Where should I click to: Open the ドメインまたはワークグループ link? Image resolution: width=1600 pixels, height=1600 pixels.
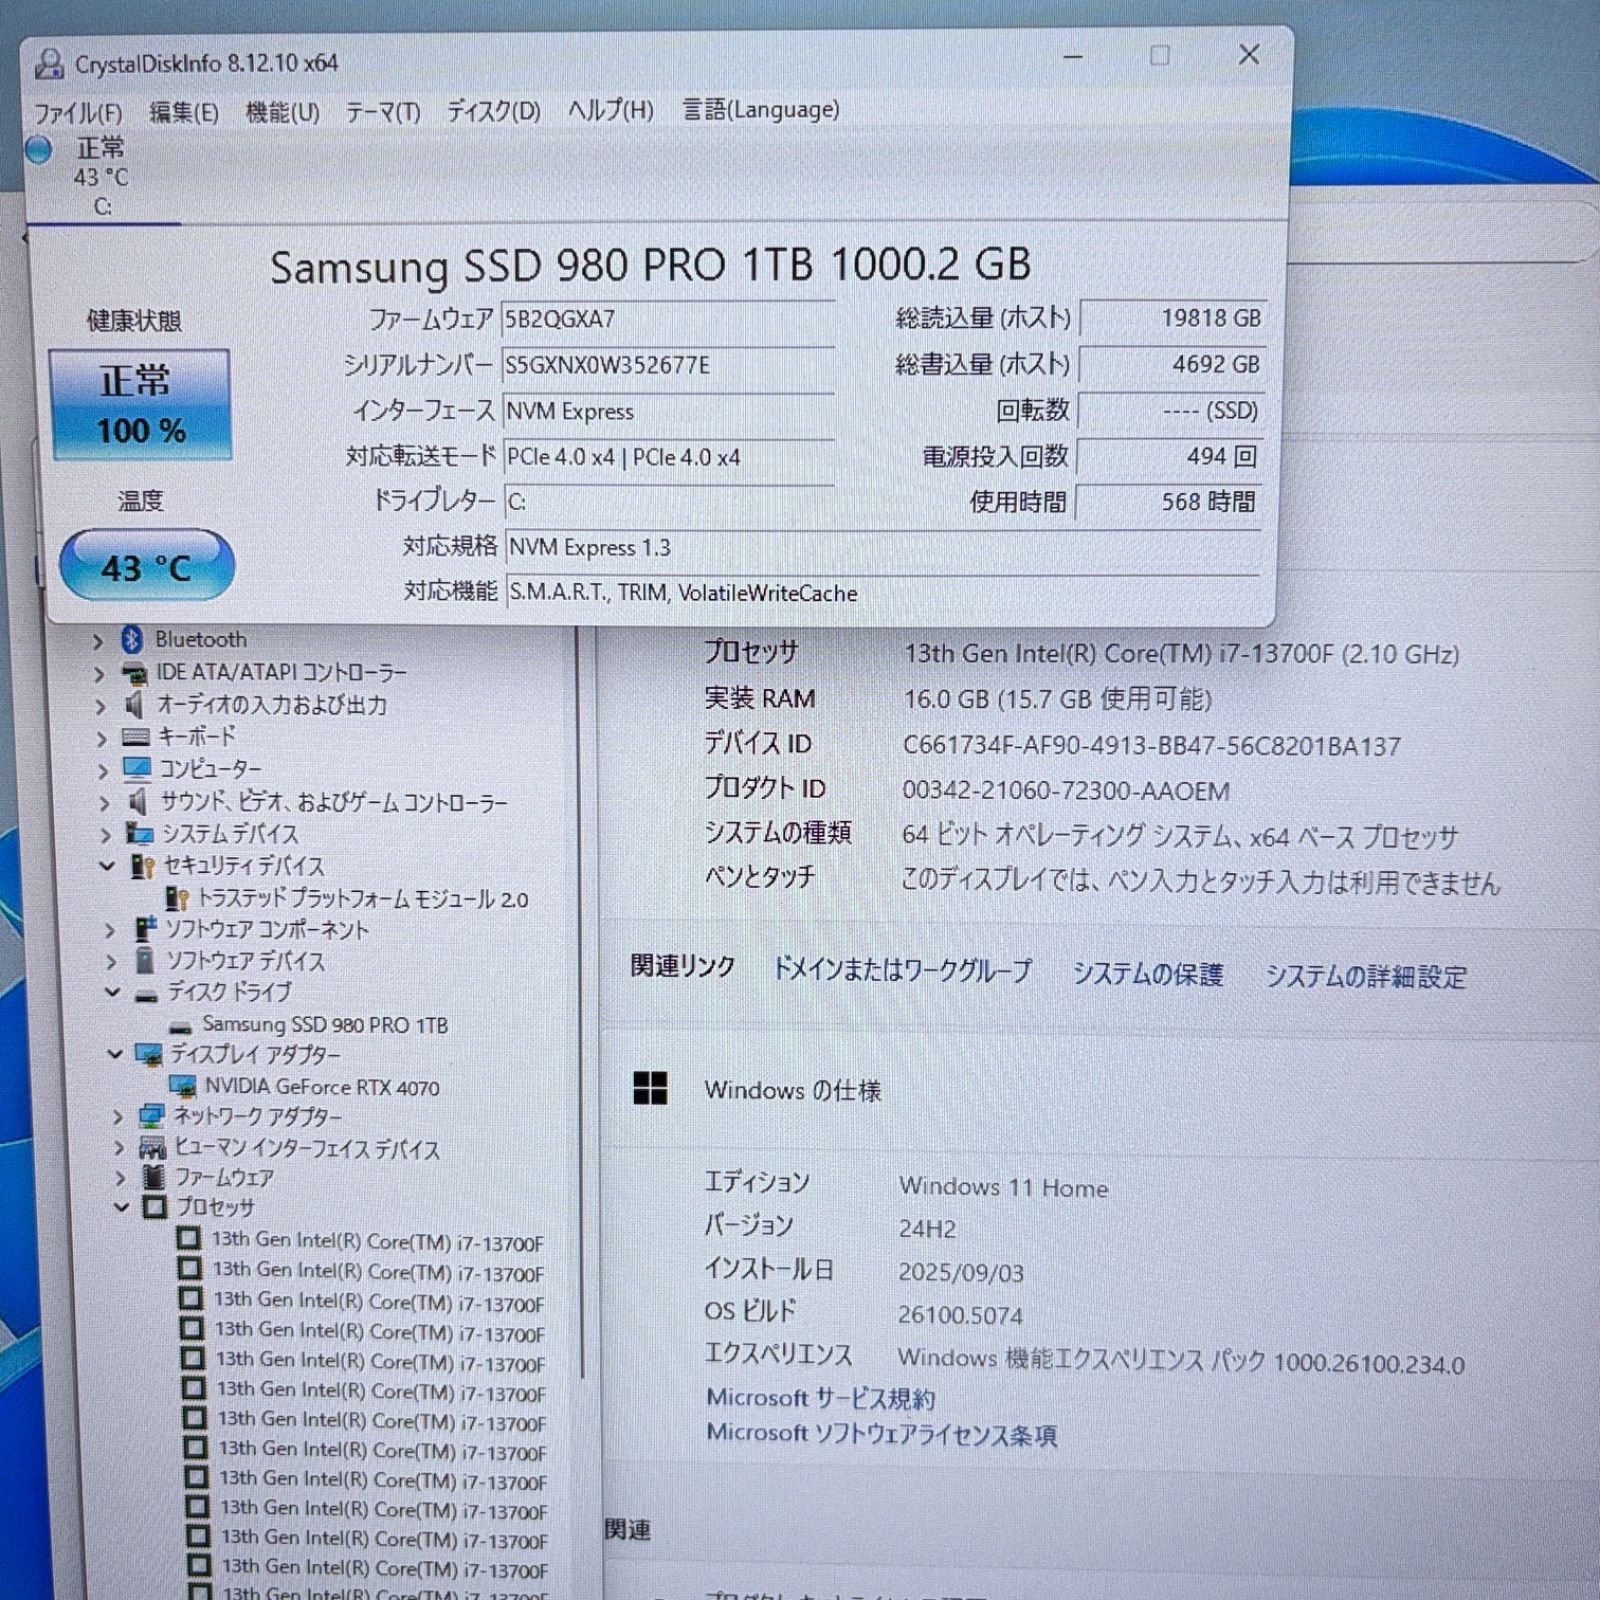pyautogui.click(x=902, y=970)
